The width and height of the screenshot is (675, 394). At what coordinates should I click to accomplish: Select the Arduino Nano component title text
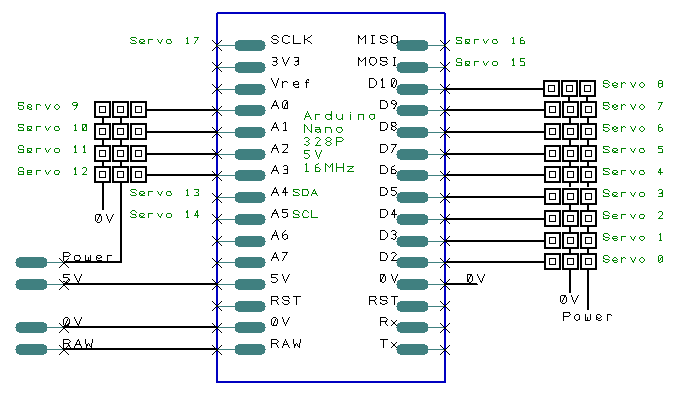[x=339, y=122]
